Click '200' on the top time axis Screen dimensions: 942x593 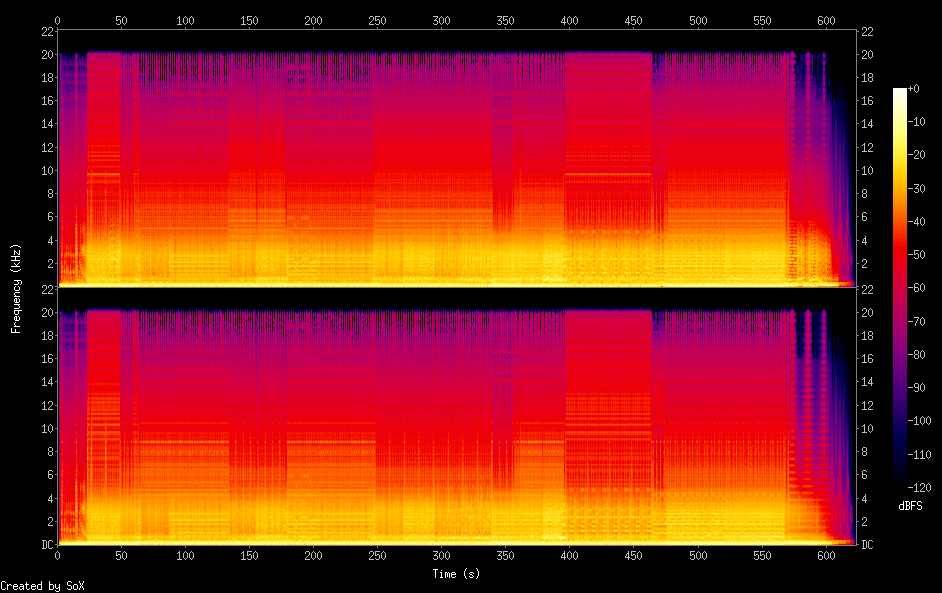313,20
